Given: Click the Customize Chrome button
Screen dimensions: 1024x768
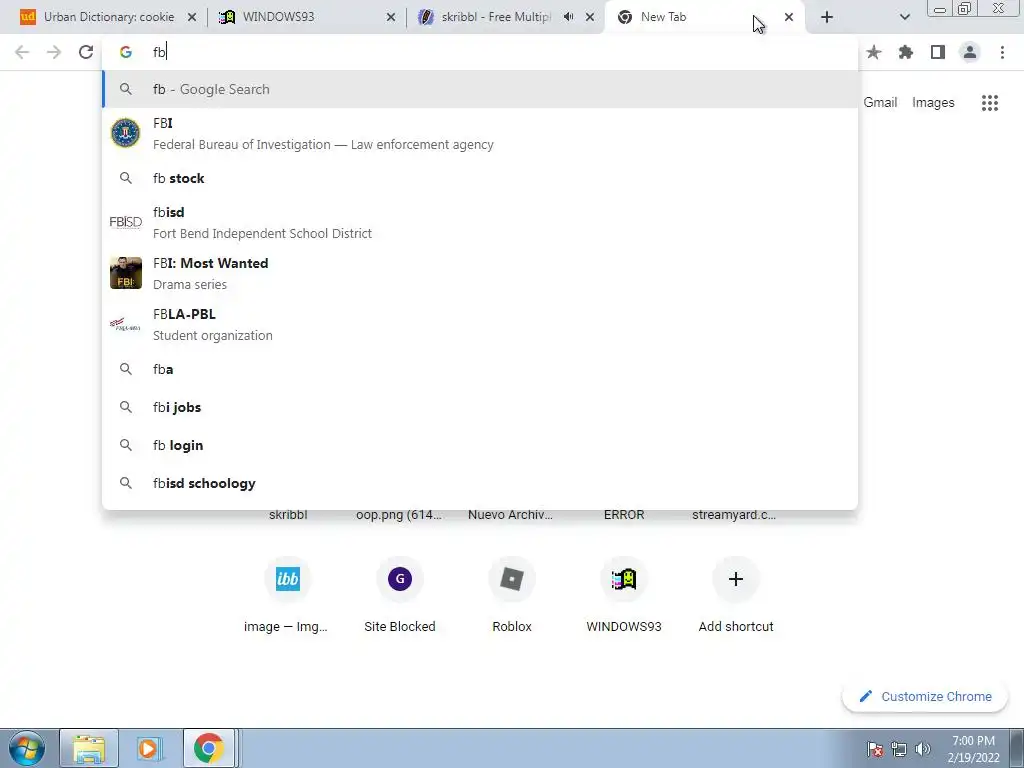Looking at the screenshot, I should point(925,696).
